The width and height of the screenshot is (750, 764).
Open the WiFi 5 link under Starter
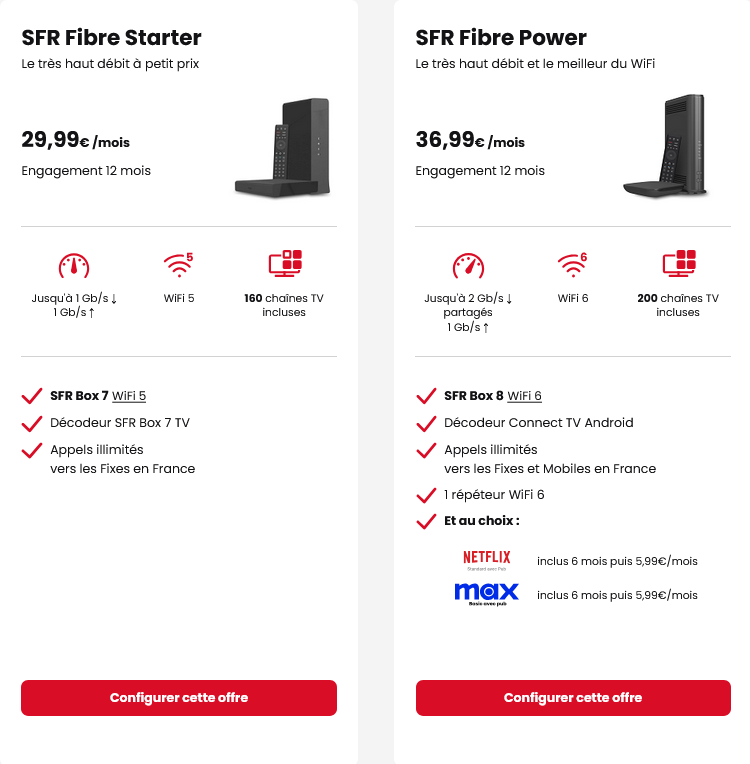click(129, 396)
